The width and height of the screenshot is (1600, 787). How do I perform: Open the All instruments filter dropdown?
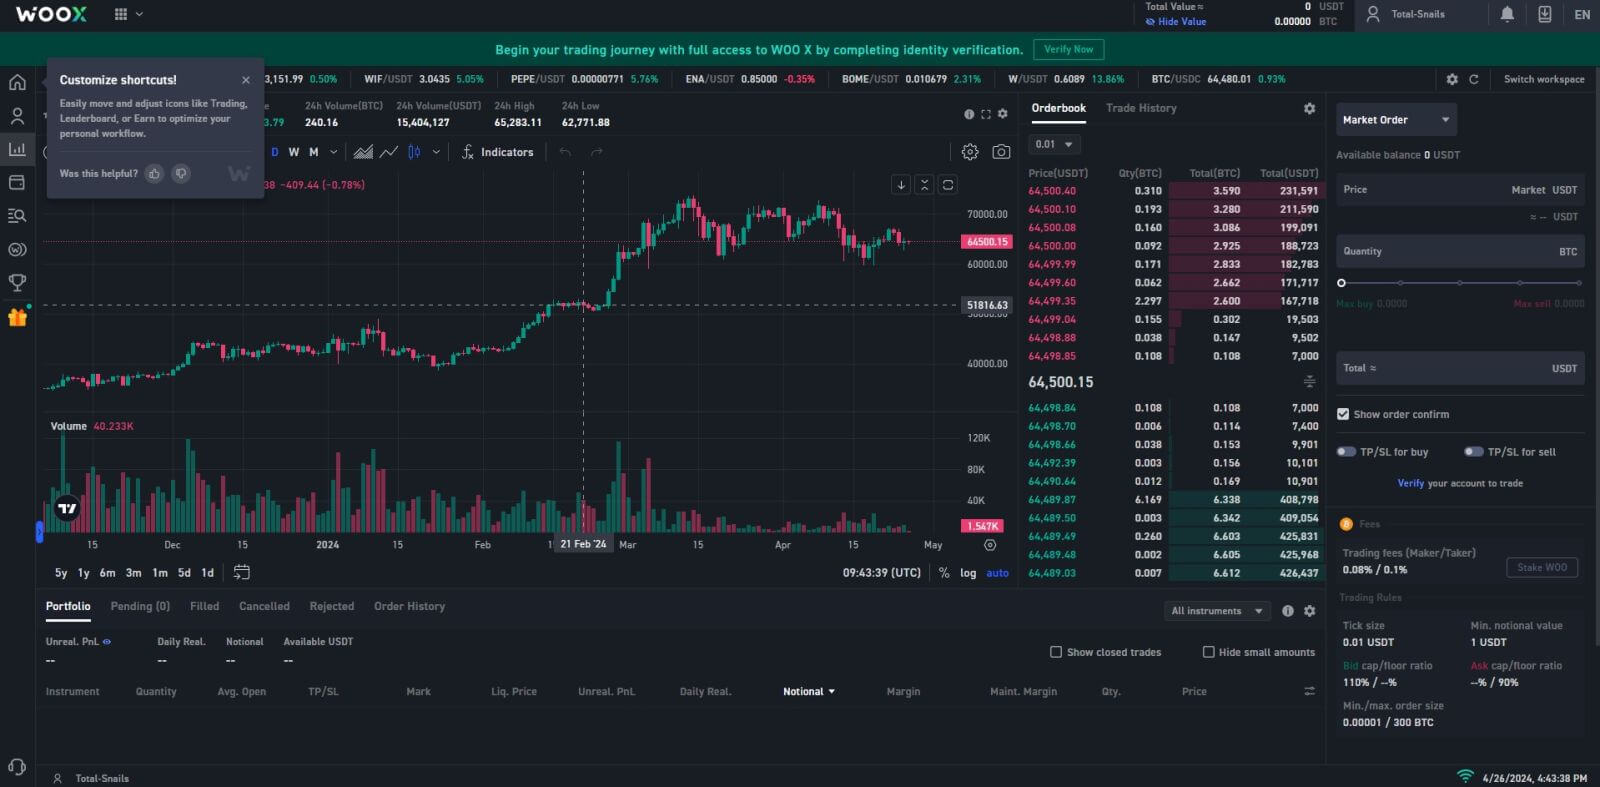(1216, 611)
